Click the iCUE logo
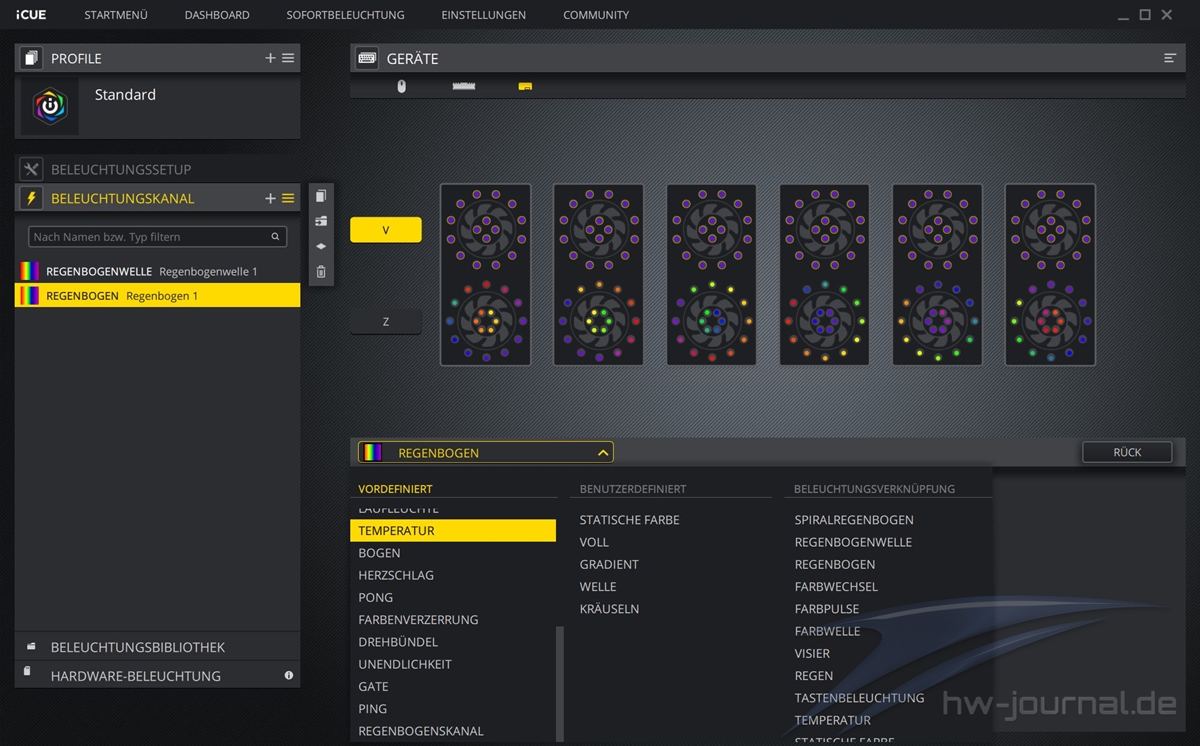 [31, 15]
